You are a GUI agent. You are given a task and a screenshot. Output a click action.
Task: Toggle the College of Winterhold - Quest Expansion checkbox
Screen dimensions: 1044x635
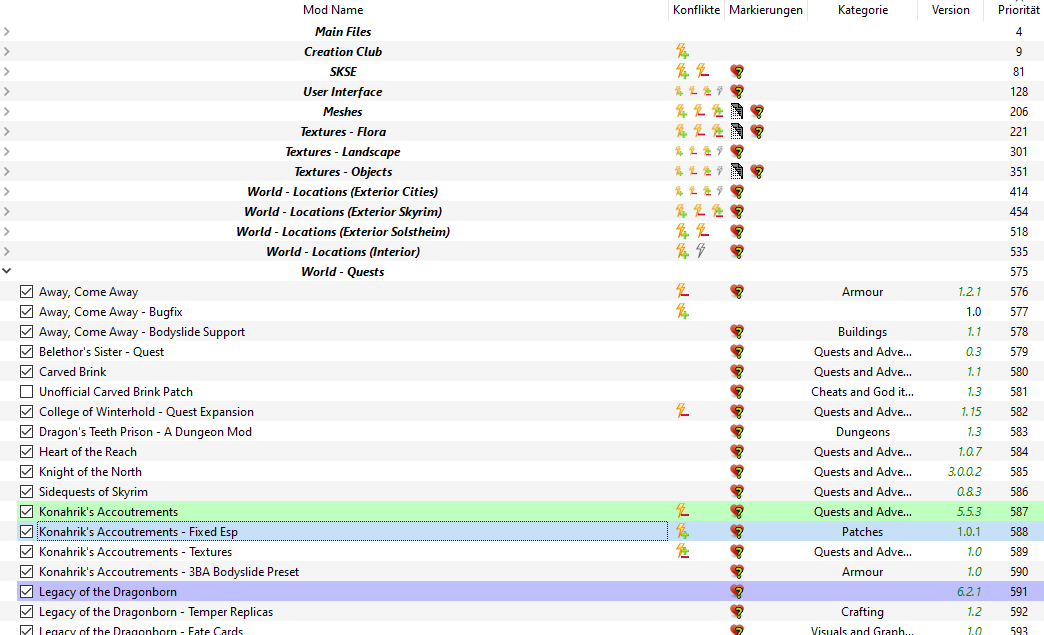(x=26, y=411)
